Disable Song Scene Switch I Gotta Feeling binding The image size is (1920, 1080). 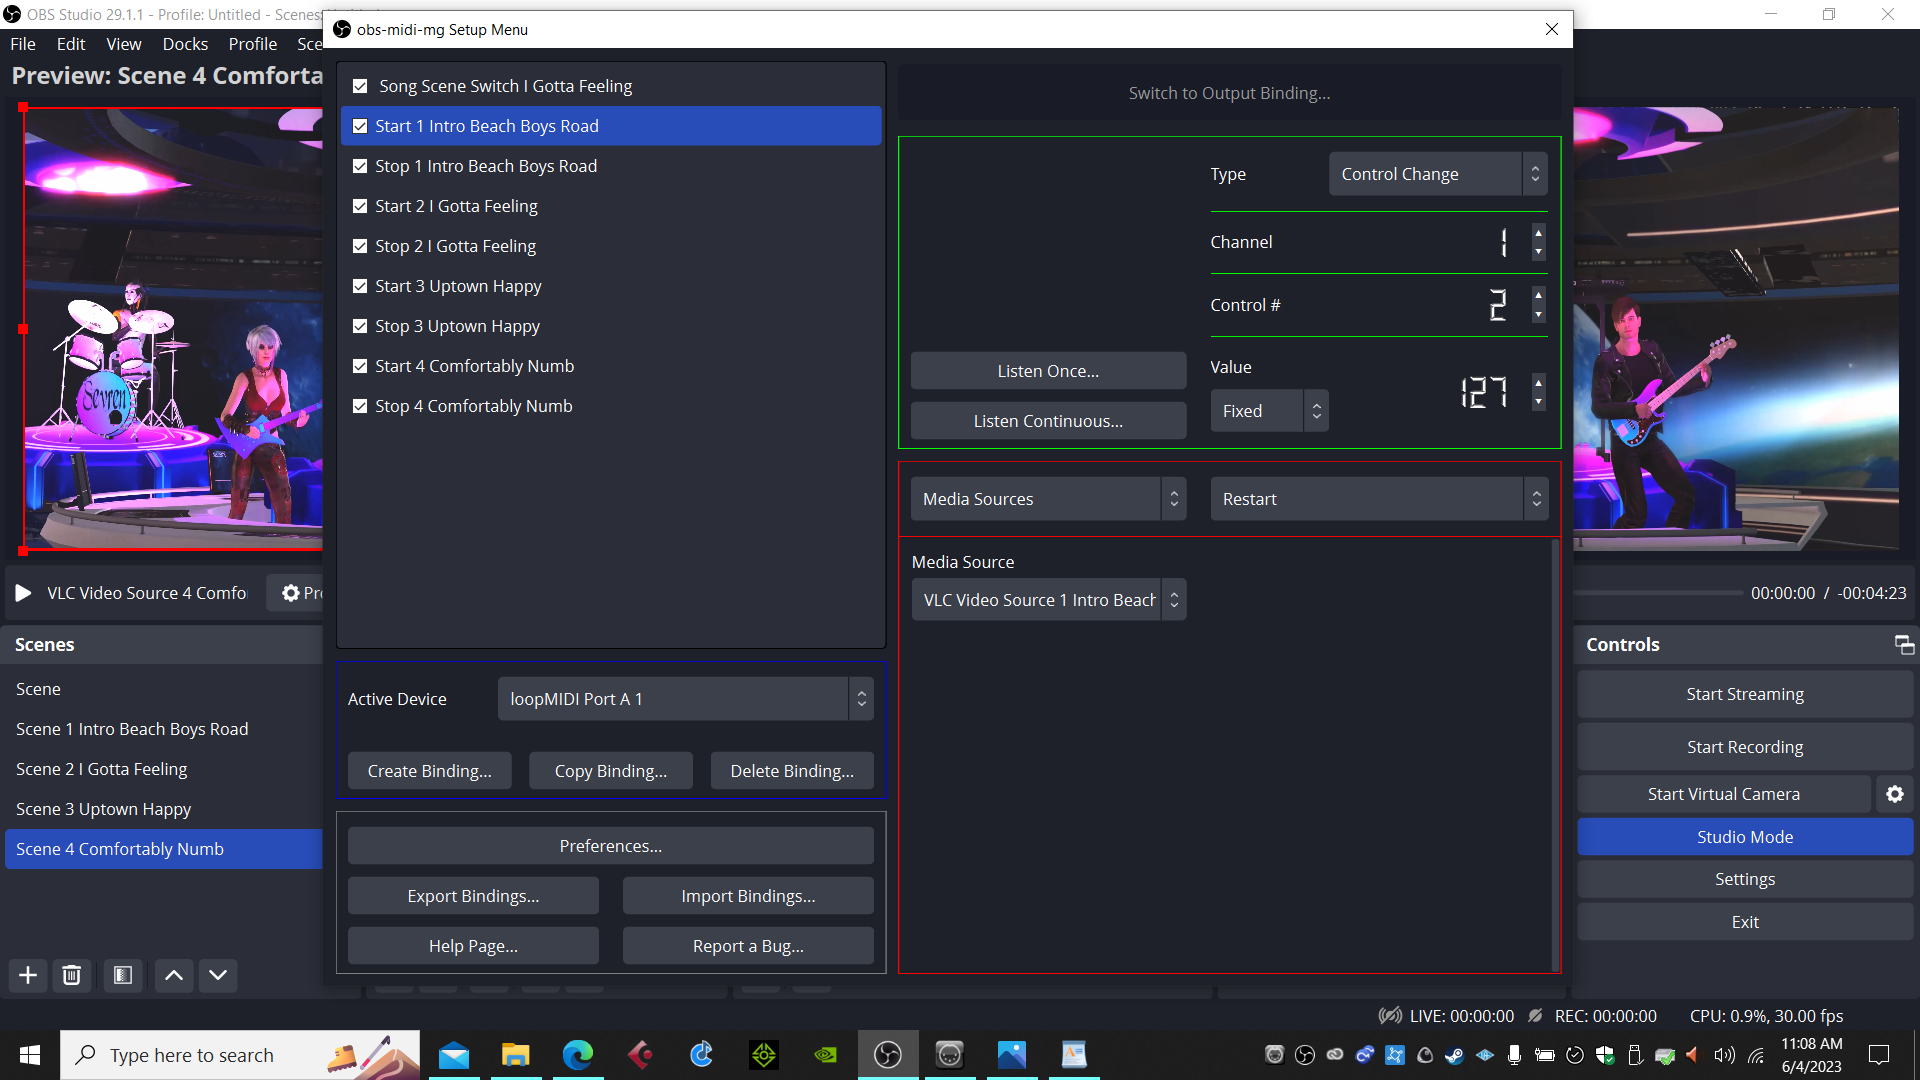click(360, 85)
